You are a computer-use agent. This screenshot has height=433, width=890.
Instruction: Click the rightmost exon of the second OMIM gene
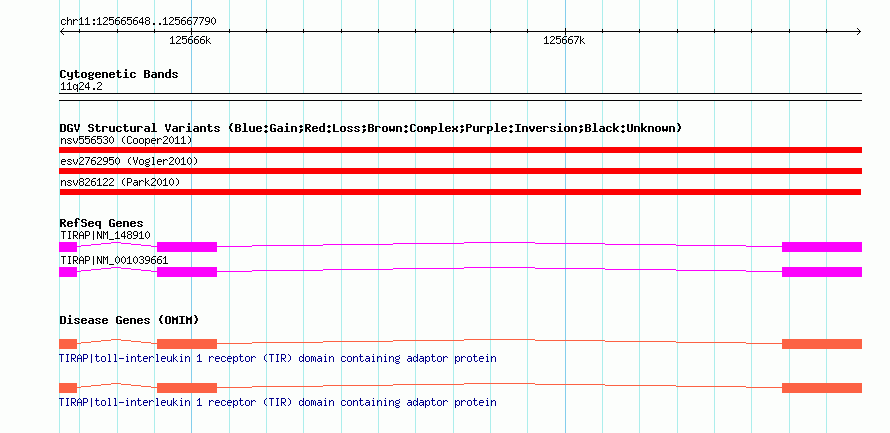pos(822,388)
